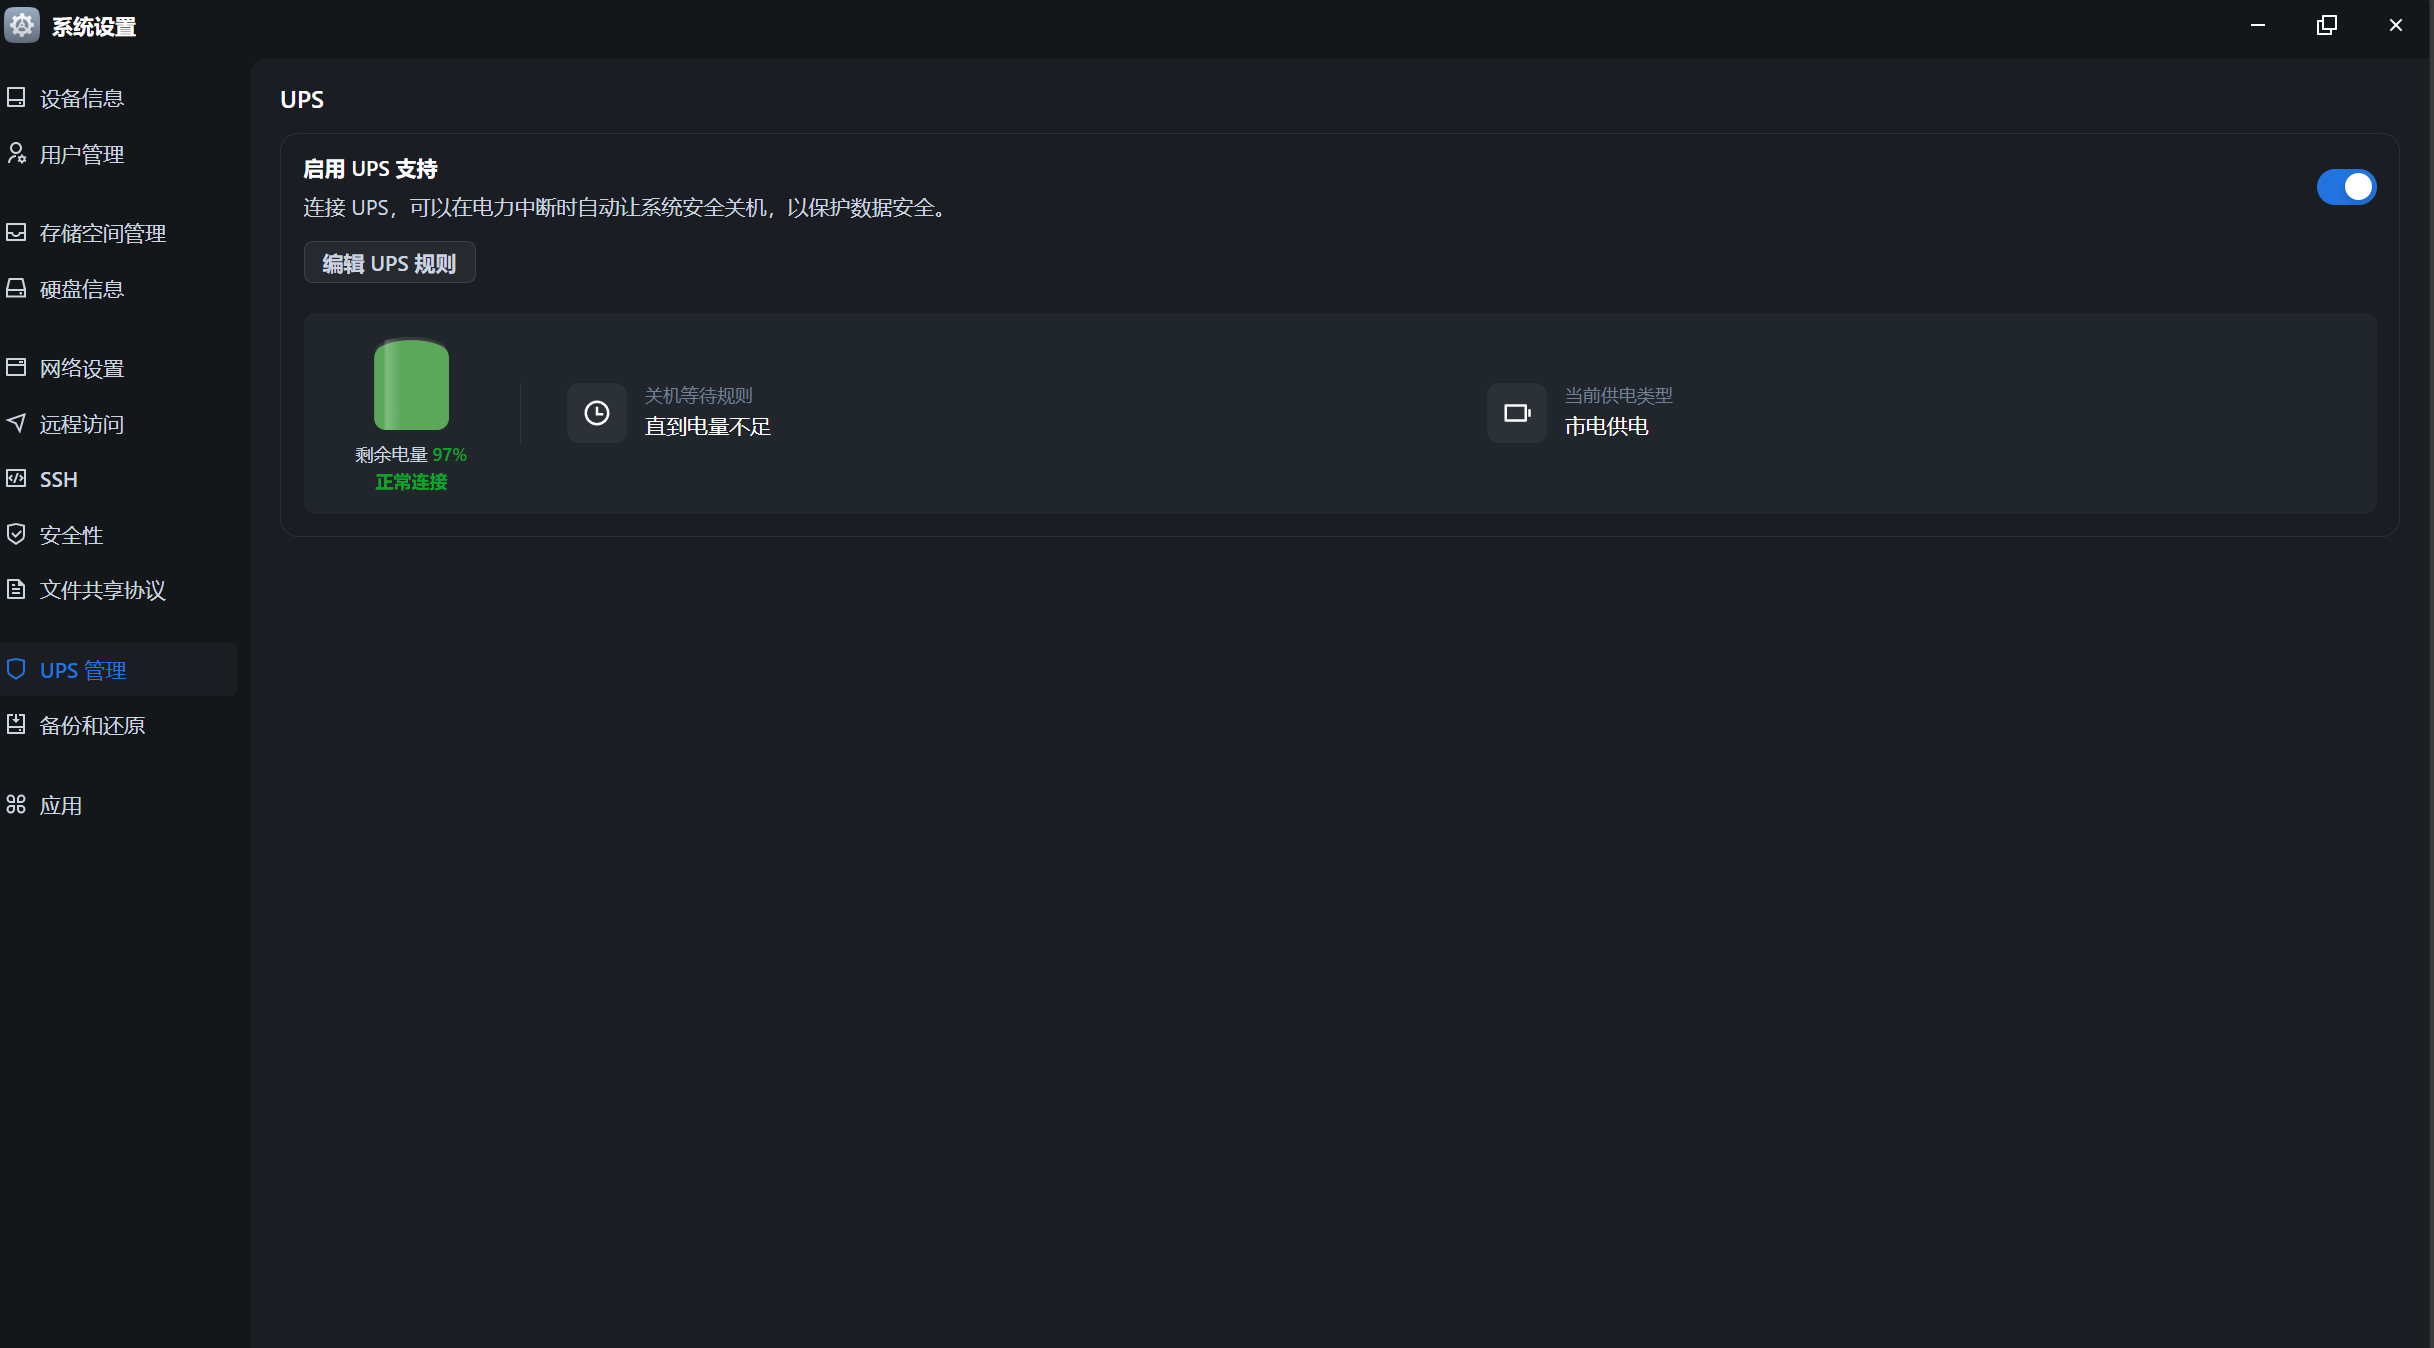Viewport: 2434px width, 1348px height.
Task: Restore down the 系统设置 window
Action: 2327,25
